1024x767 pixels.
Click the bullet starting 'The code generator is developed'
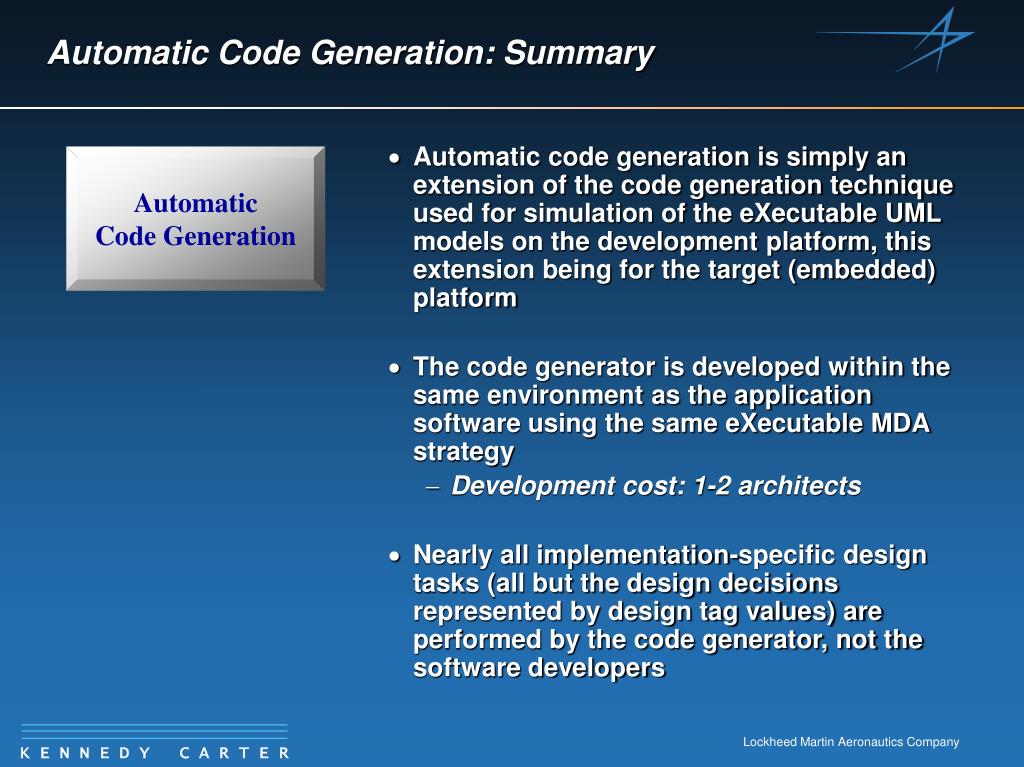click(x=681, y=409)
